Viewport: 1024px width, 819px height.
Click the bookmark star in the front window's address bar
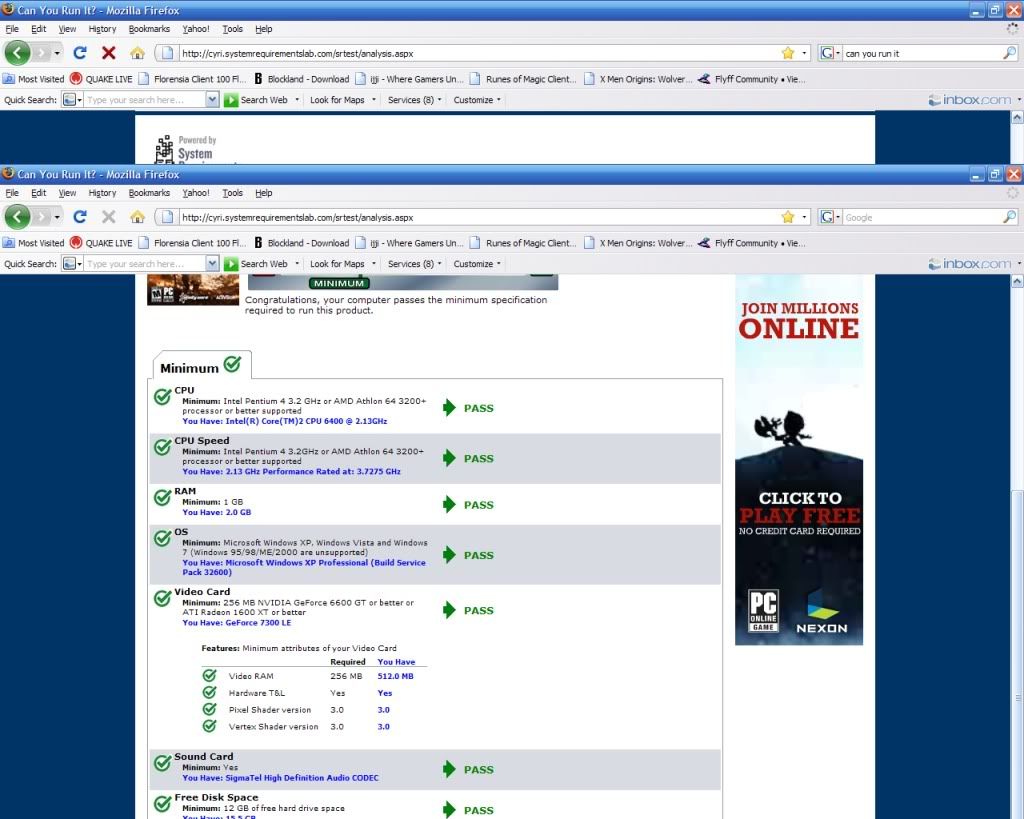pyautogui.click(x=788, y=217)
